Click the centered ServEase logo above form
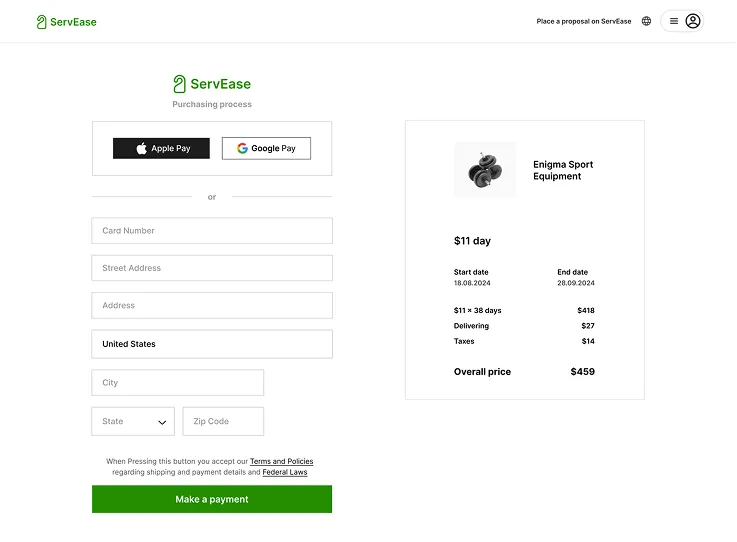Viewport: 737px width, 542px height. pos(211,84)
